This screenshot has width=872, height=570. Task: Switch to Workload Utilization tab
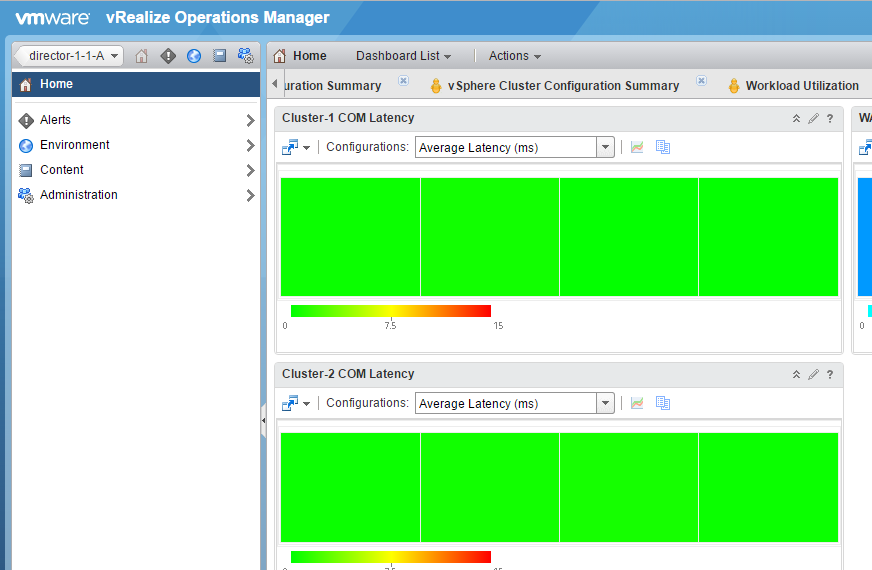click(802, 86)
